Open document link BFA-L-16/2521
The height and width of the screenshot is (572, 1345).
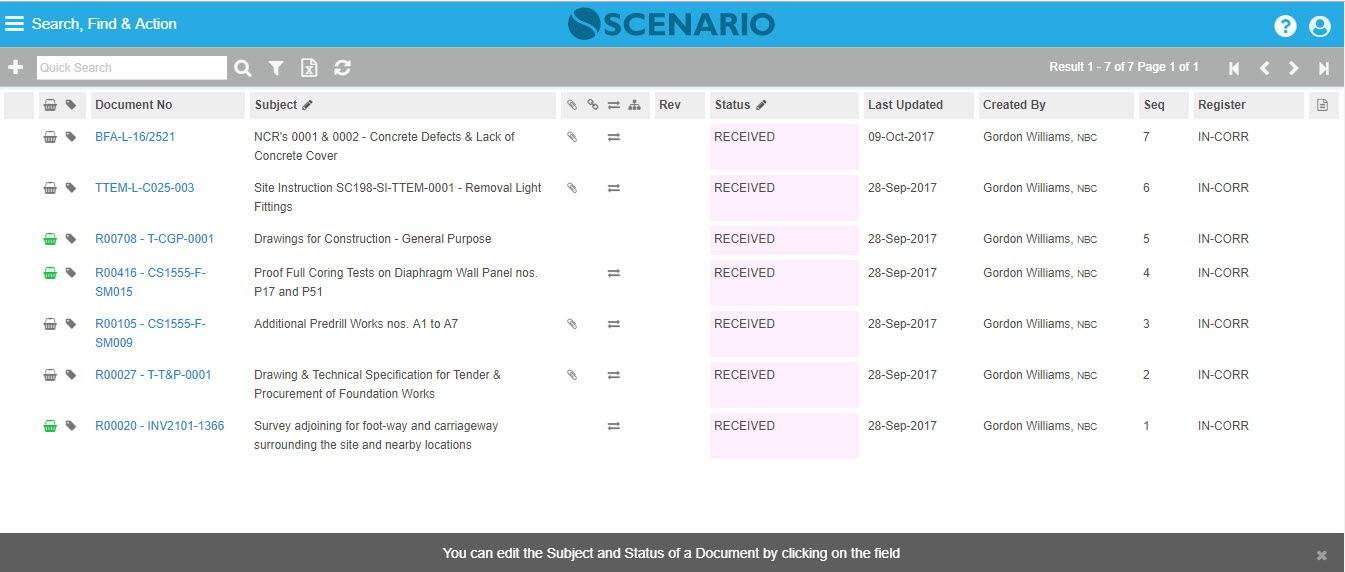135,137
